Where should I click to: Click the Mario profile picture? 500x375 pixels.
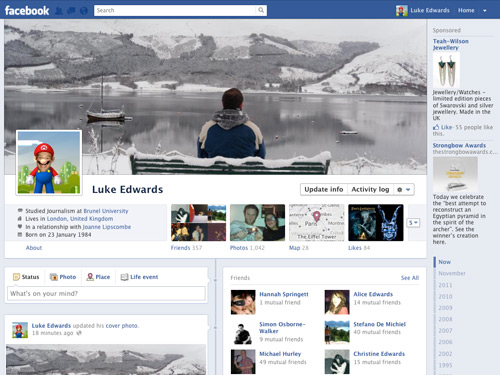click(49, 162)
